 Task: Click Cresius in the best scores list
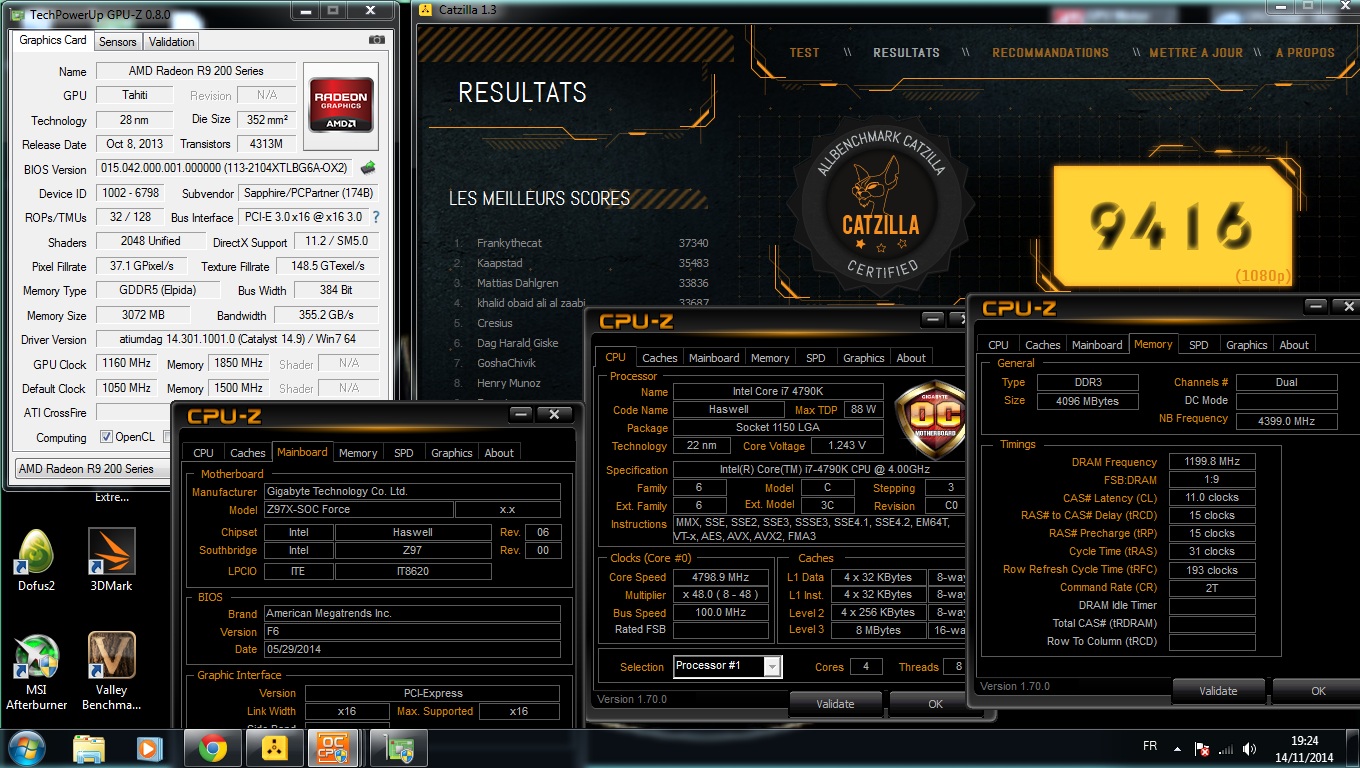point(495,323)
